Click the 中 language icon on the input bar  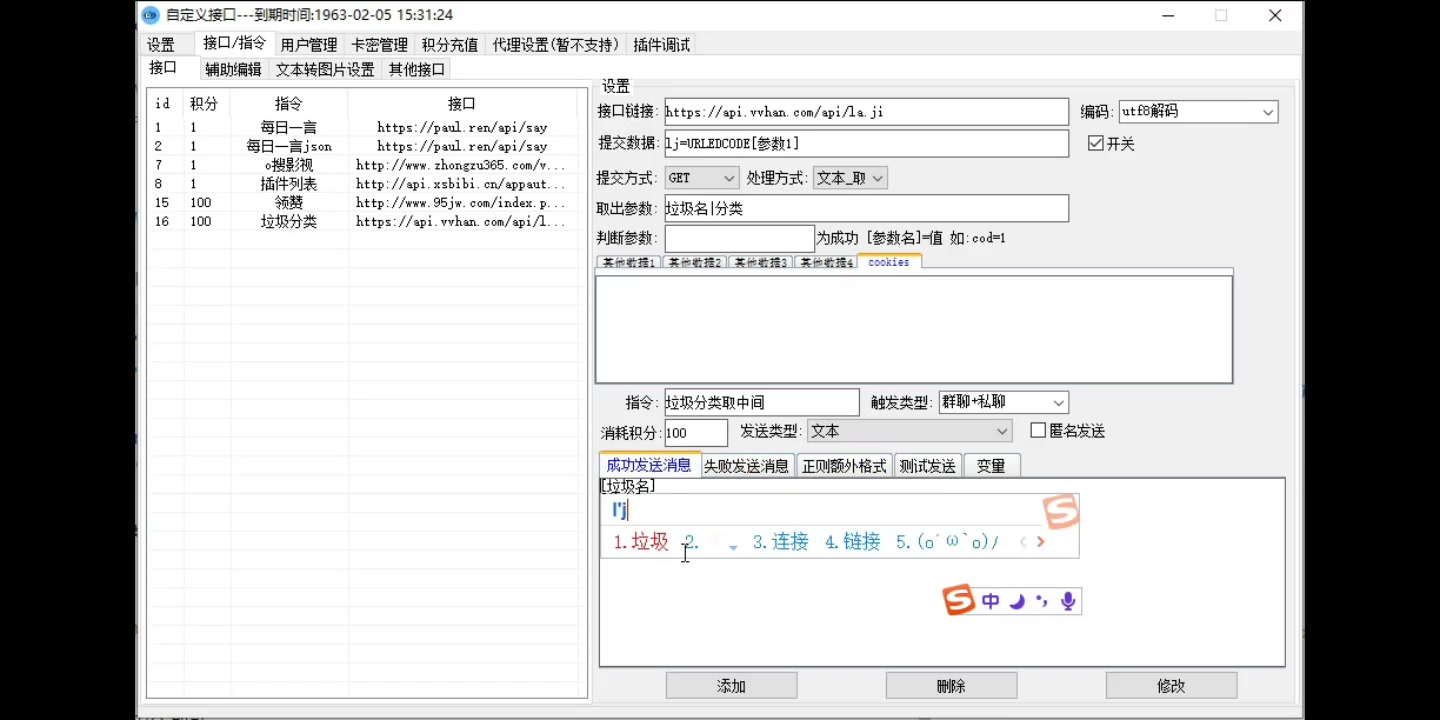[989, 600]
